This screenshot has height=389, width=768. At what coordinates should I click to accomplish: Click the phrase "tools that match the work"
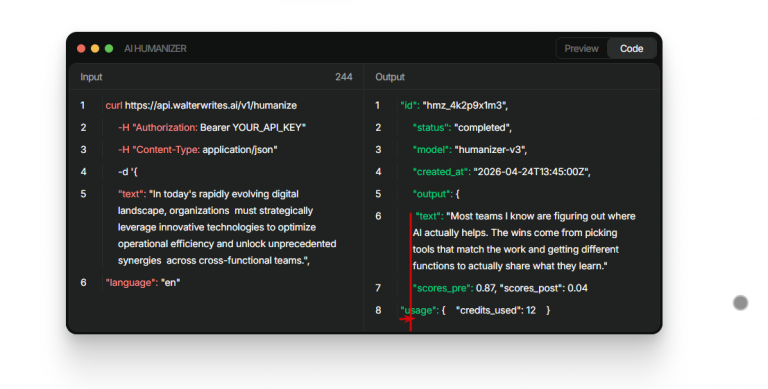(x=469, y=249)
